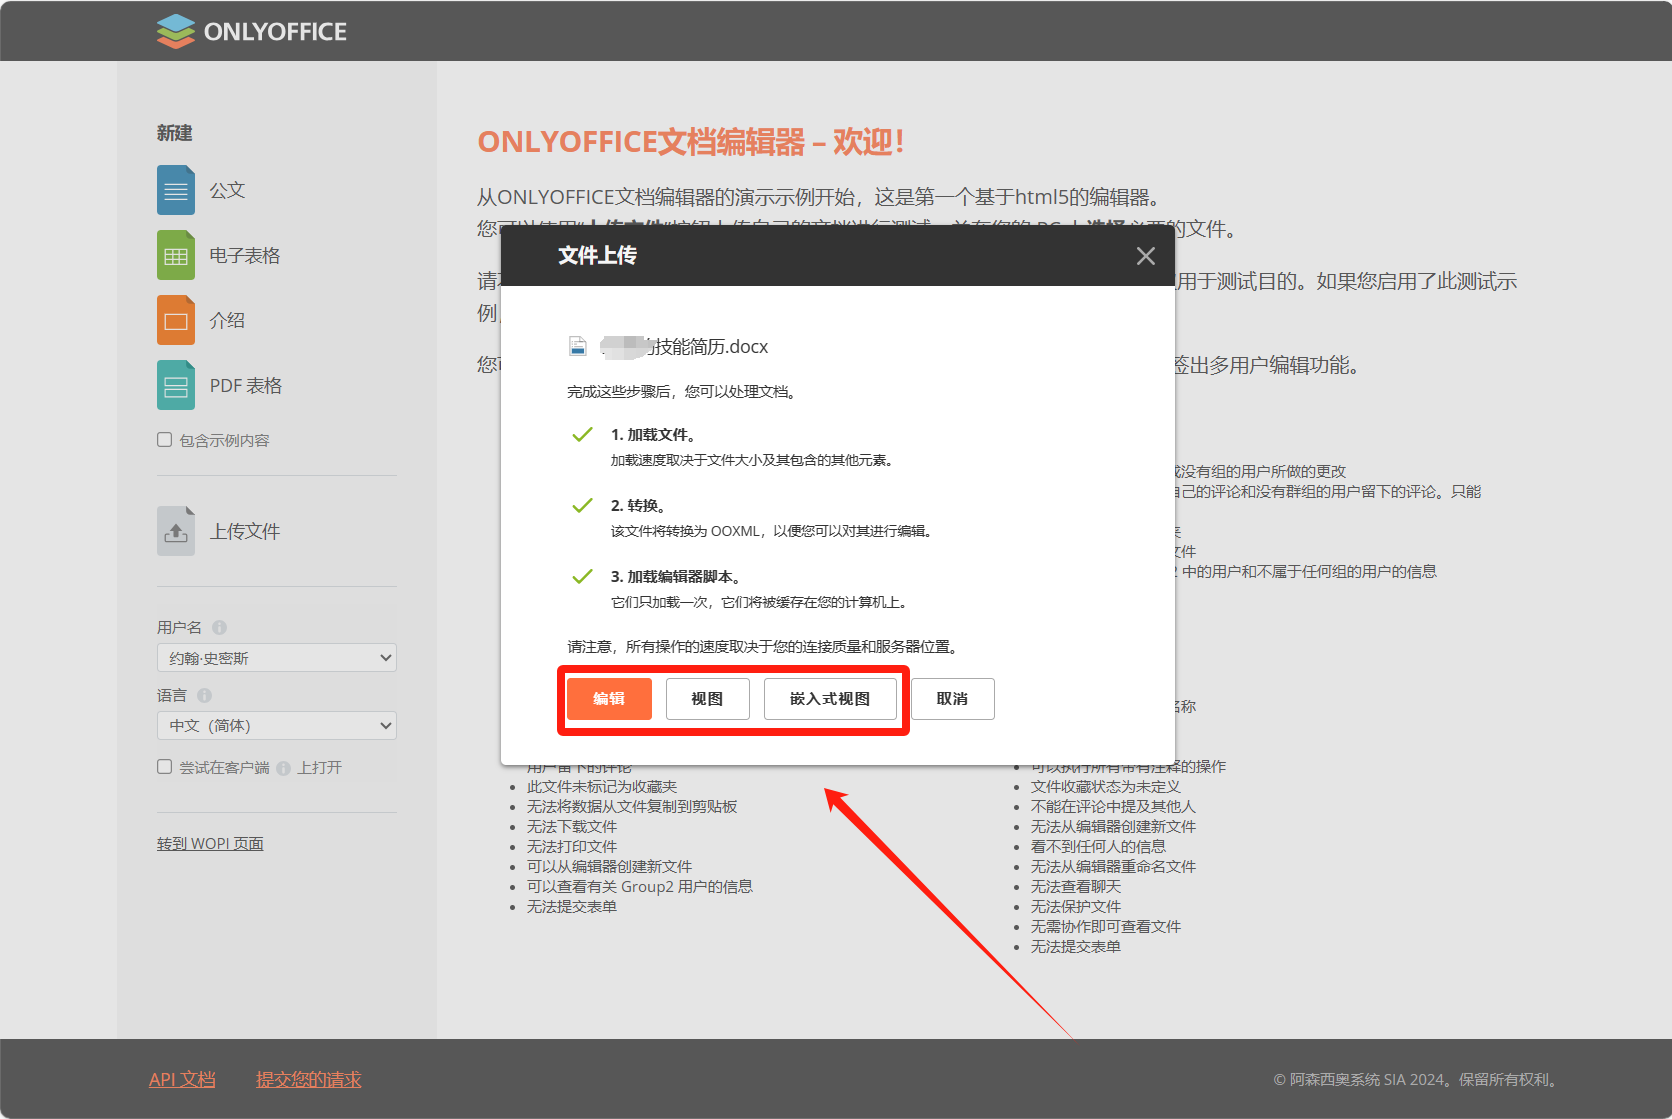Click the 上传文件 upload icon
Image resolution: width=1672 pixels, height=1119 pixels.
tap(176, 531)
